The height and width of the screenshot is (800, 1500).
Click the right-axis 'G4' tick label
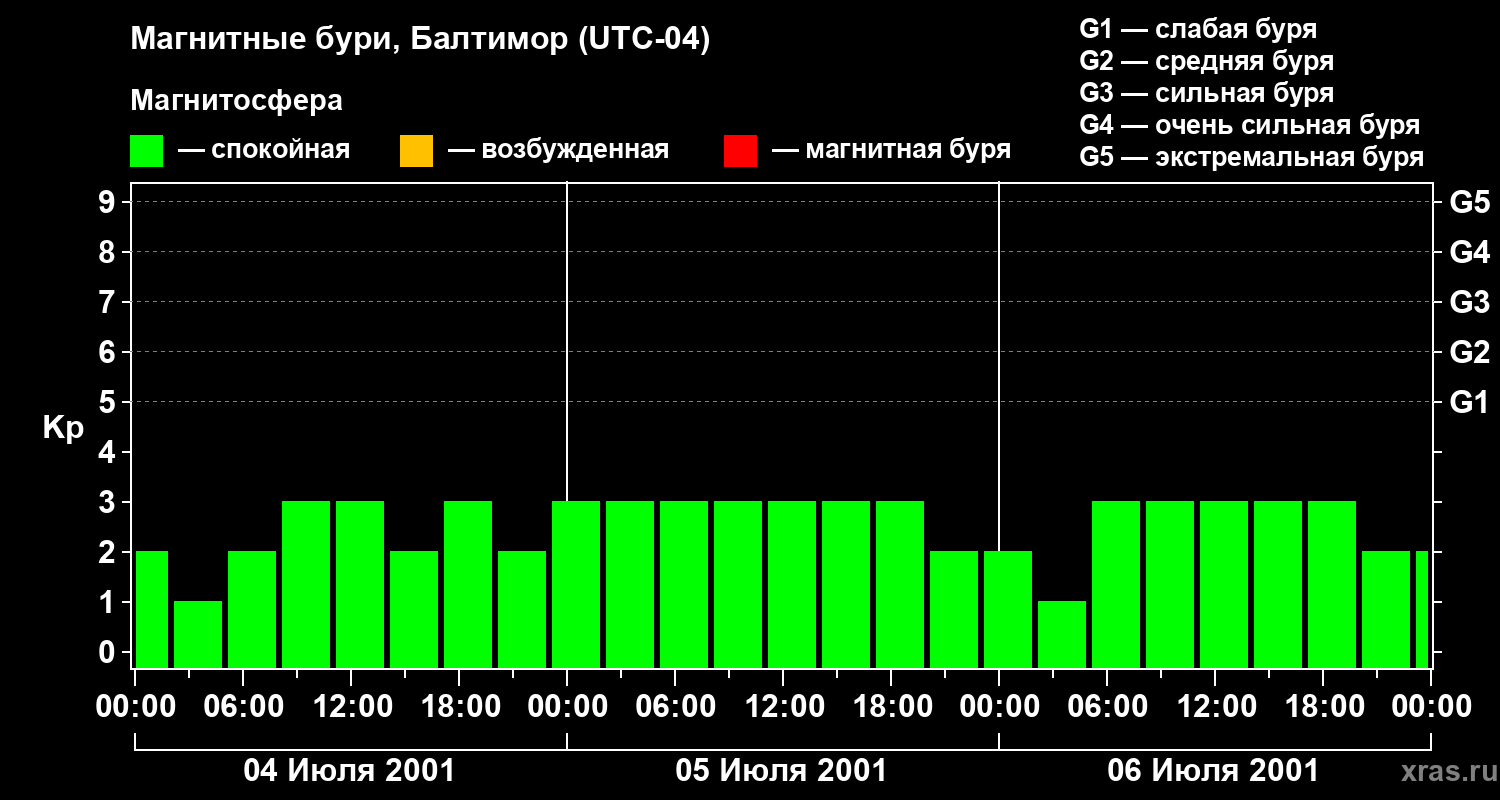(1469, 252)
